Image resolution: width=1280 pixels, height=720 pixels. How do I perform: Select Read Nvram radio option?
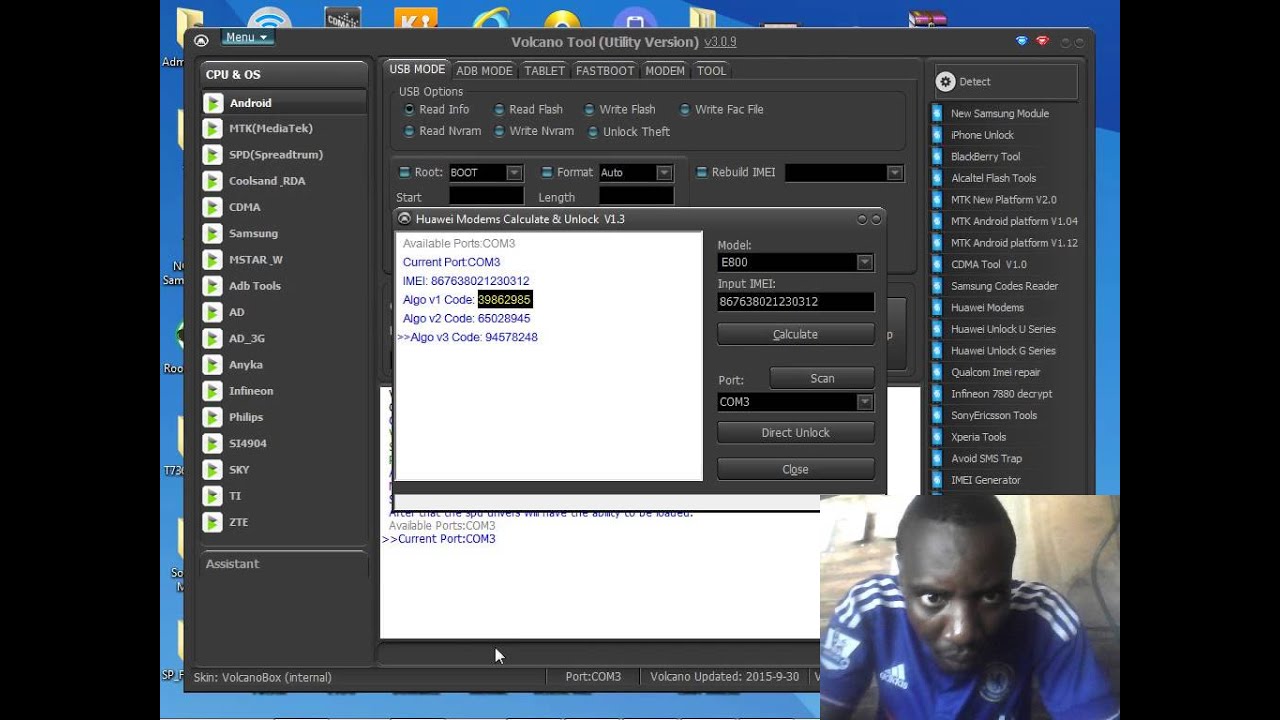point(442,131)
